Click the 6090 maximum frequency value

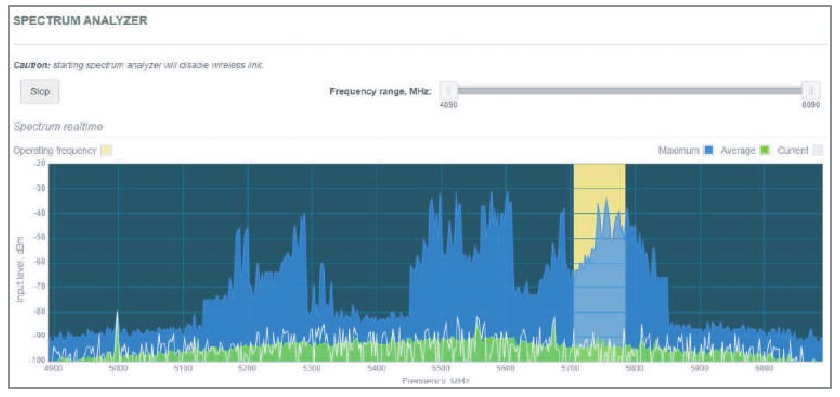[x=811, y=105]
